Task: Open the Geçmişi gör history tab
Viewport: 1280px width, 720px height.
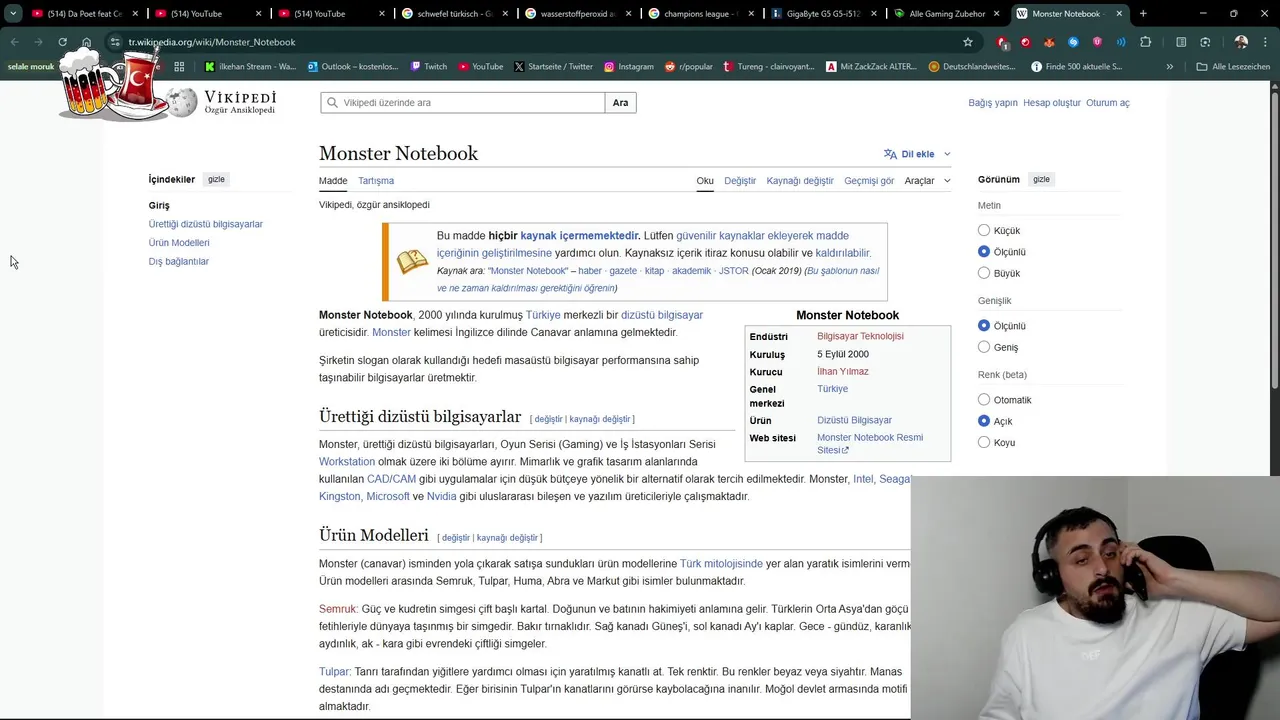Action: point(869,181)
